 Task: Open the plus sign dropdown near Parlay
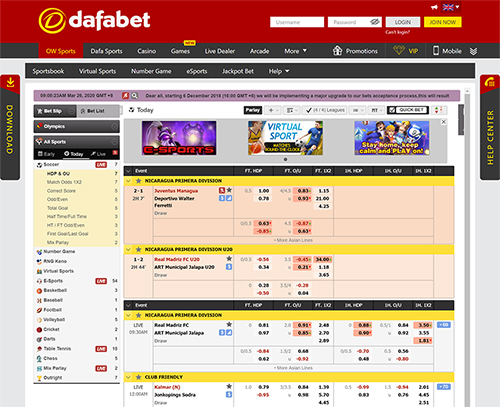point(273,110)
